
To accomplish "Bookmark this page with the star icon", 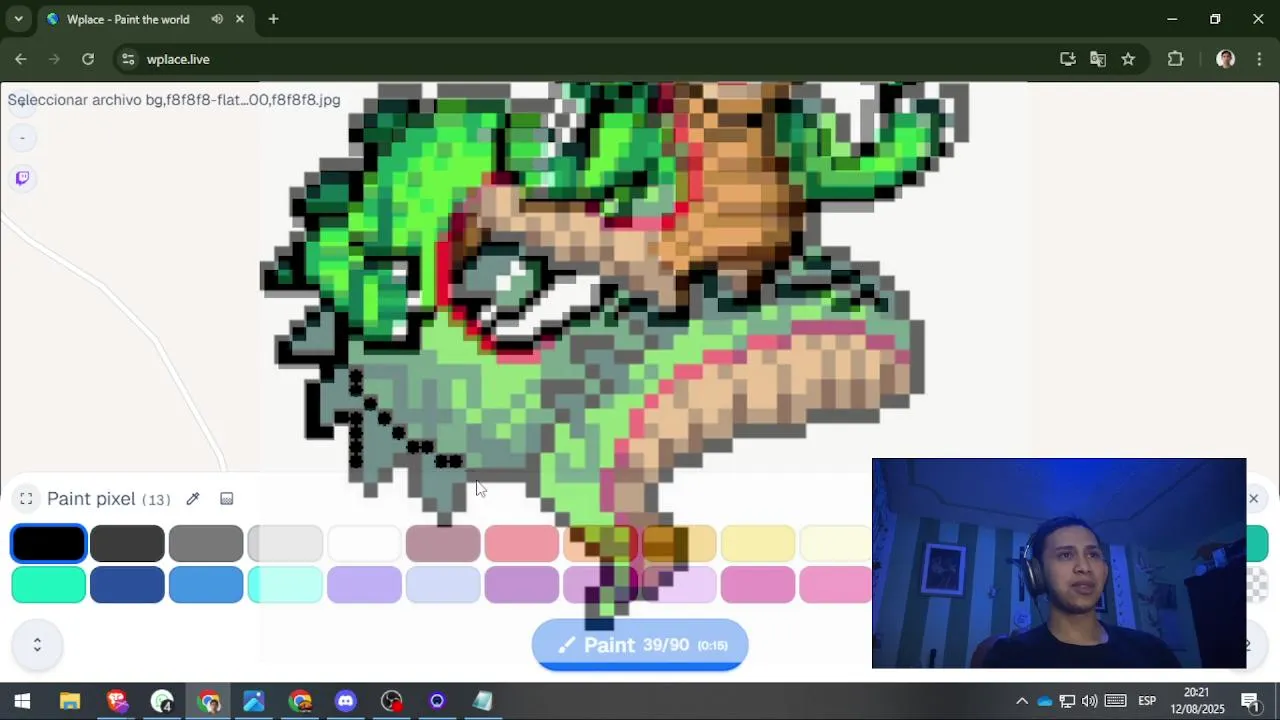I will 1128,59.
